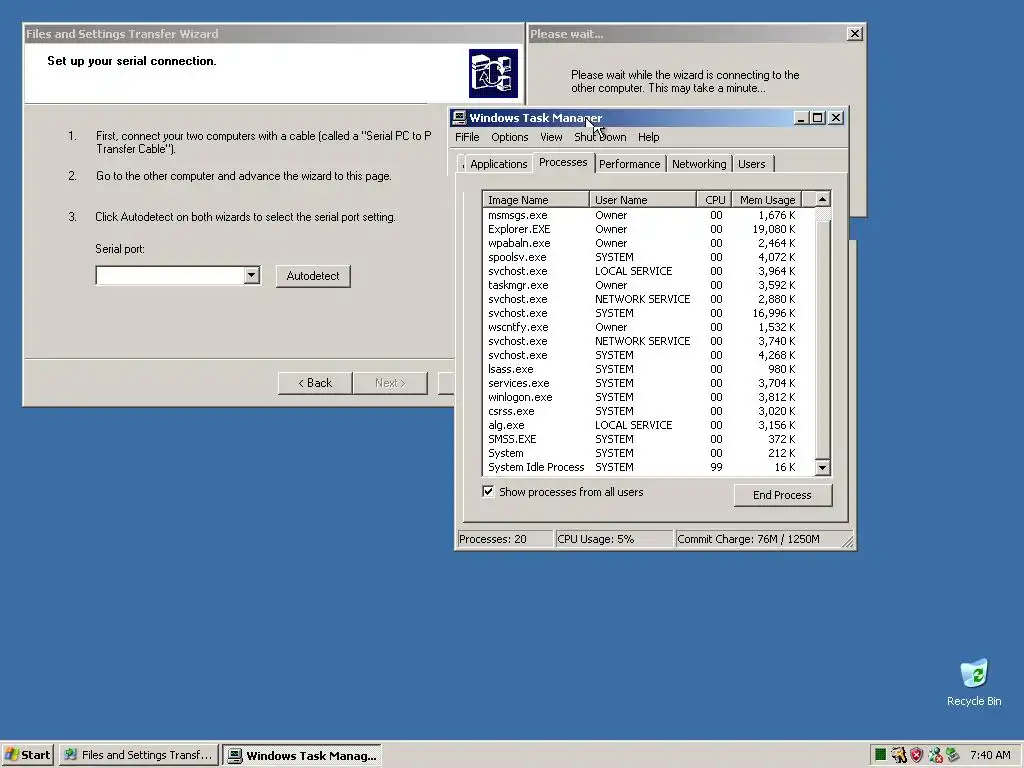Switch to Files and Settings Transfer taskbar button

(139, 755)
